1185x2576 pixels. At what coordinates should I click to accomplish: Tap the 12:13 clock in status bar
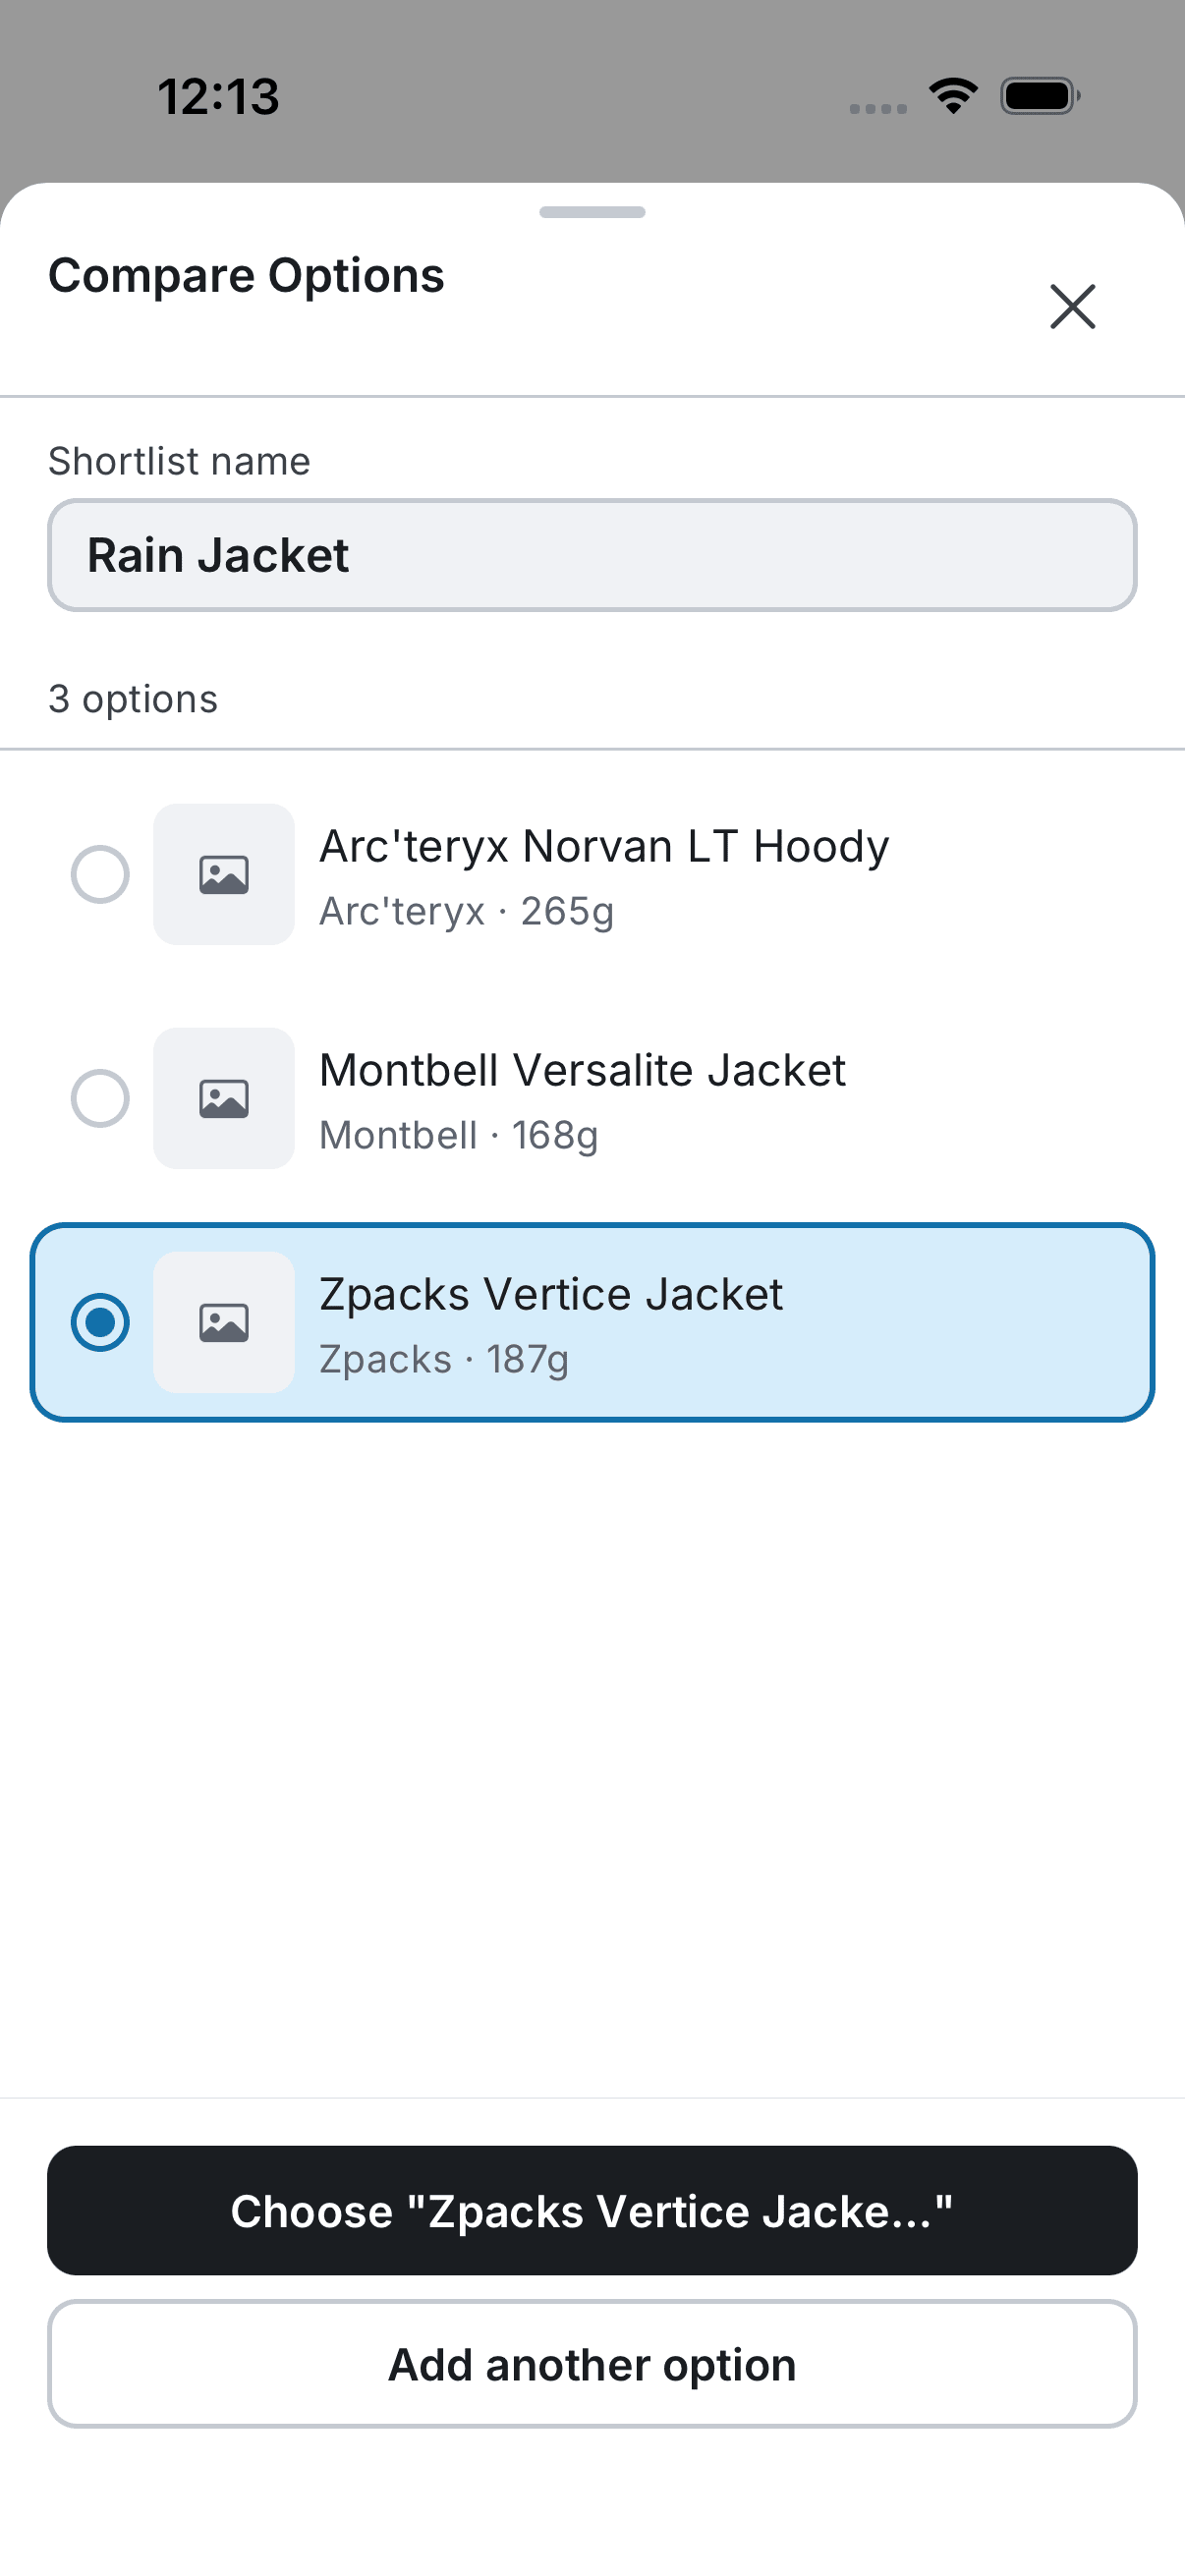(x=218, y=97)
